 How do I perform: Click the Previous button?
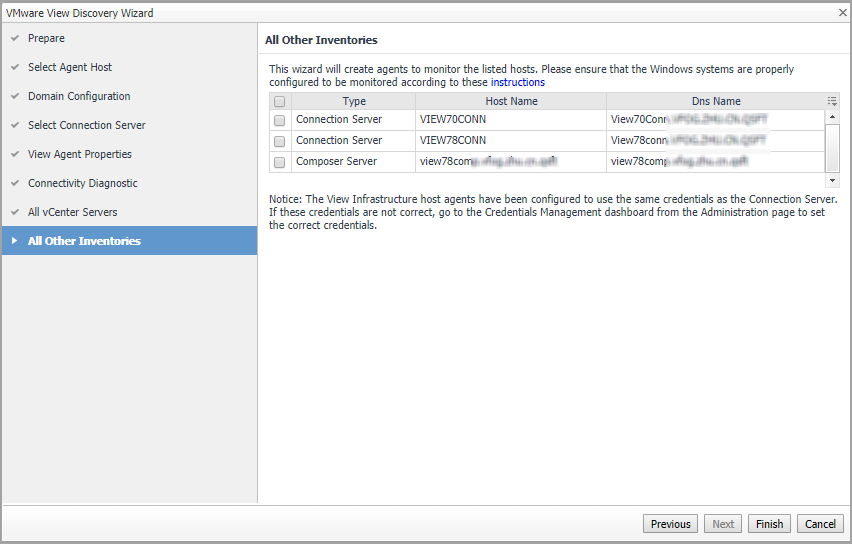(671, 524)
